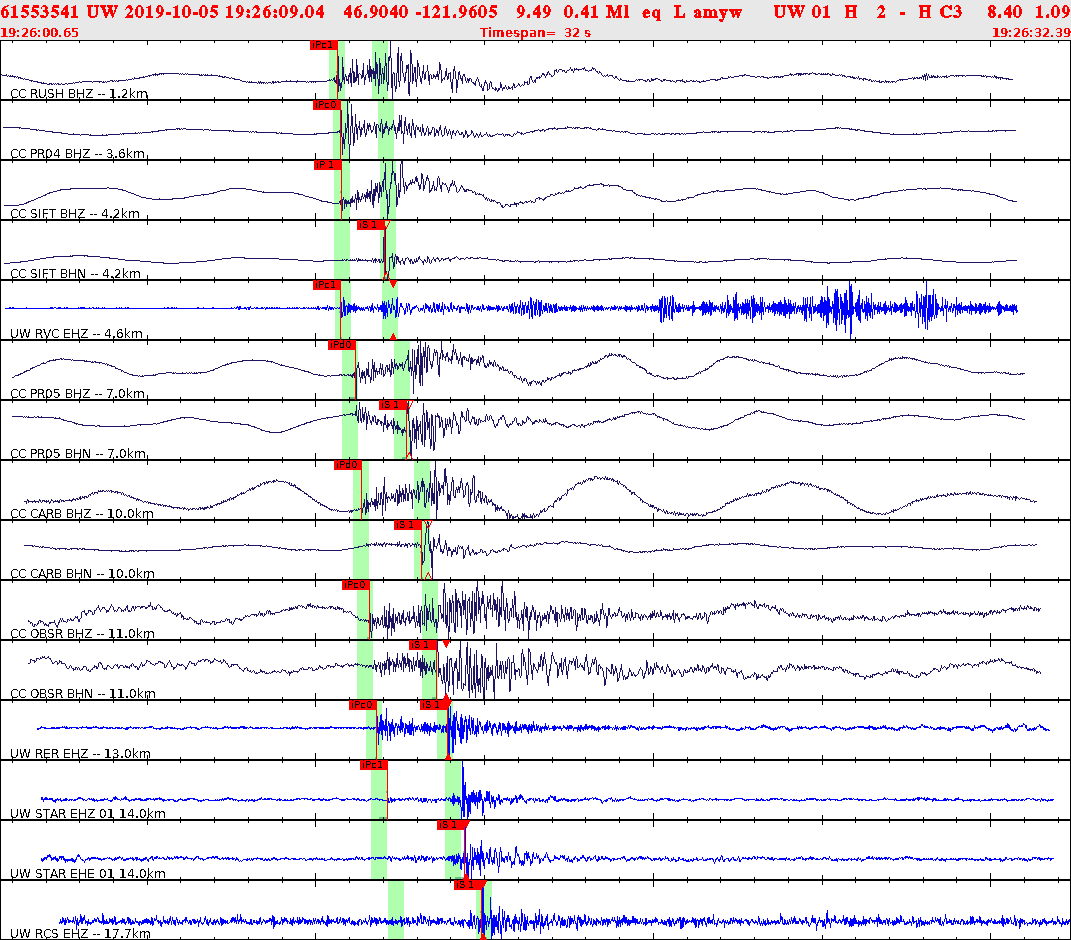Viewport: 1071px width, 940px height.
Task: Click the iS 1 pick flag on UW RCS EHZ
Action: [466, 885]
